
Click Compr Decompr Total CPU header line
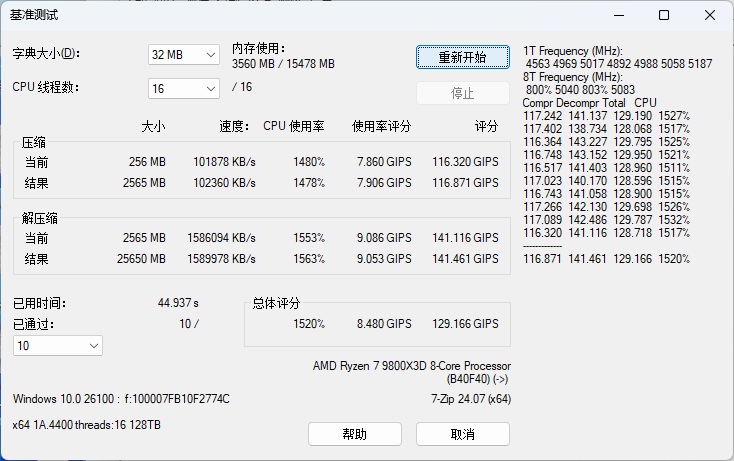(590, 103)
